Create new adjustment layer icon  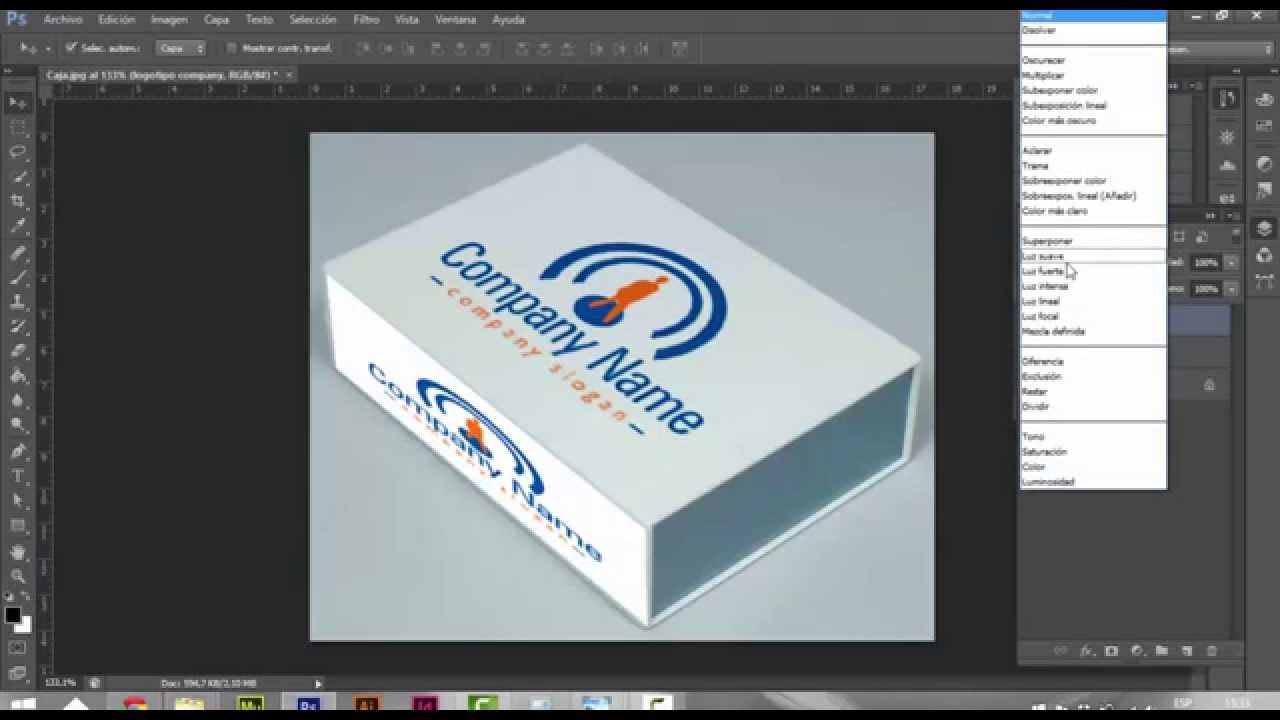(1136, 651)
